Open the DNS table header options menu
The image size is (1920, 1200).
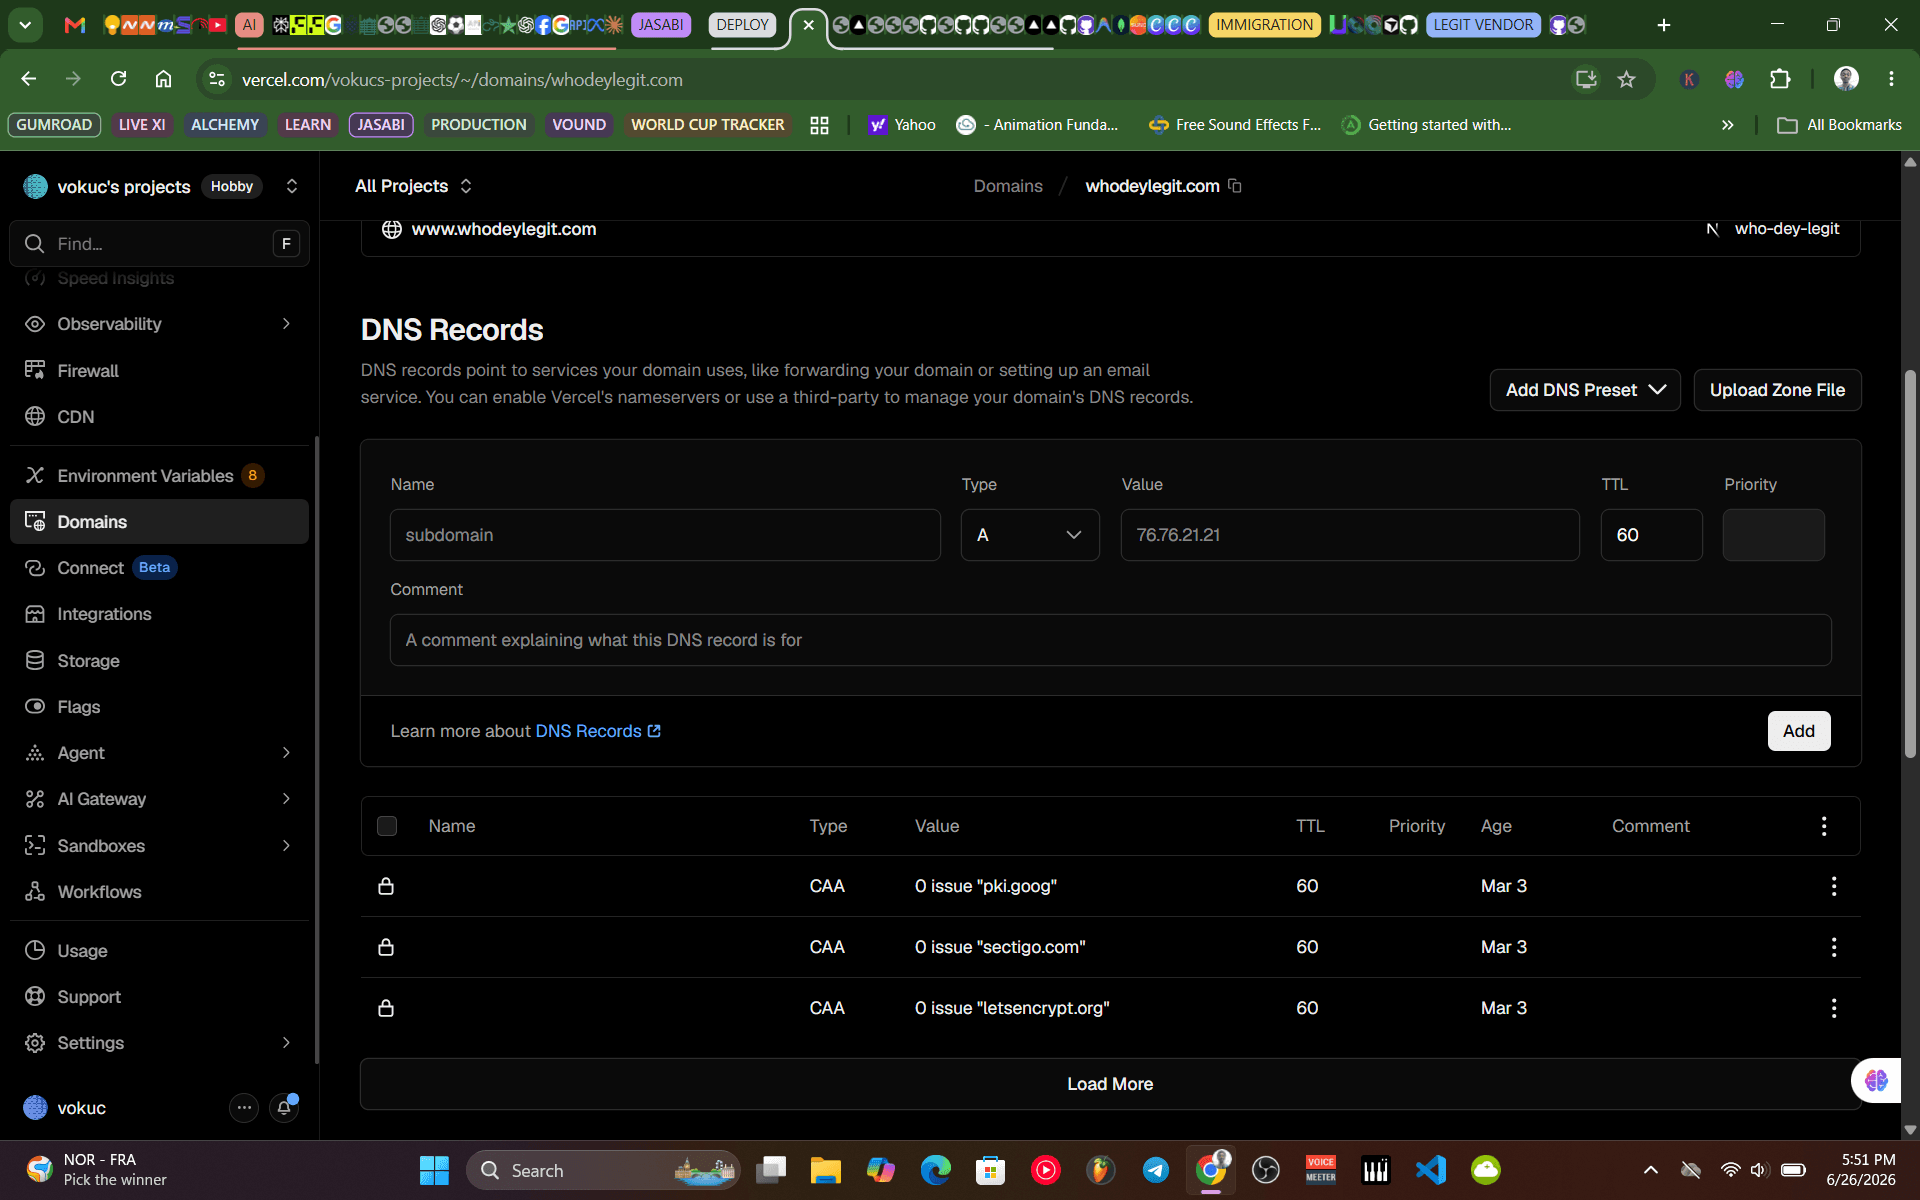point(1824,826)
